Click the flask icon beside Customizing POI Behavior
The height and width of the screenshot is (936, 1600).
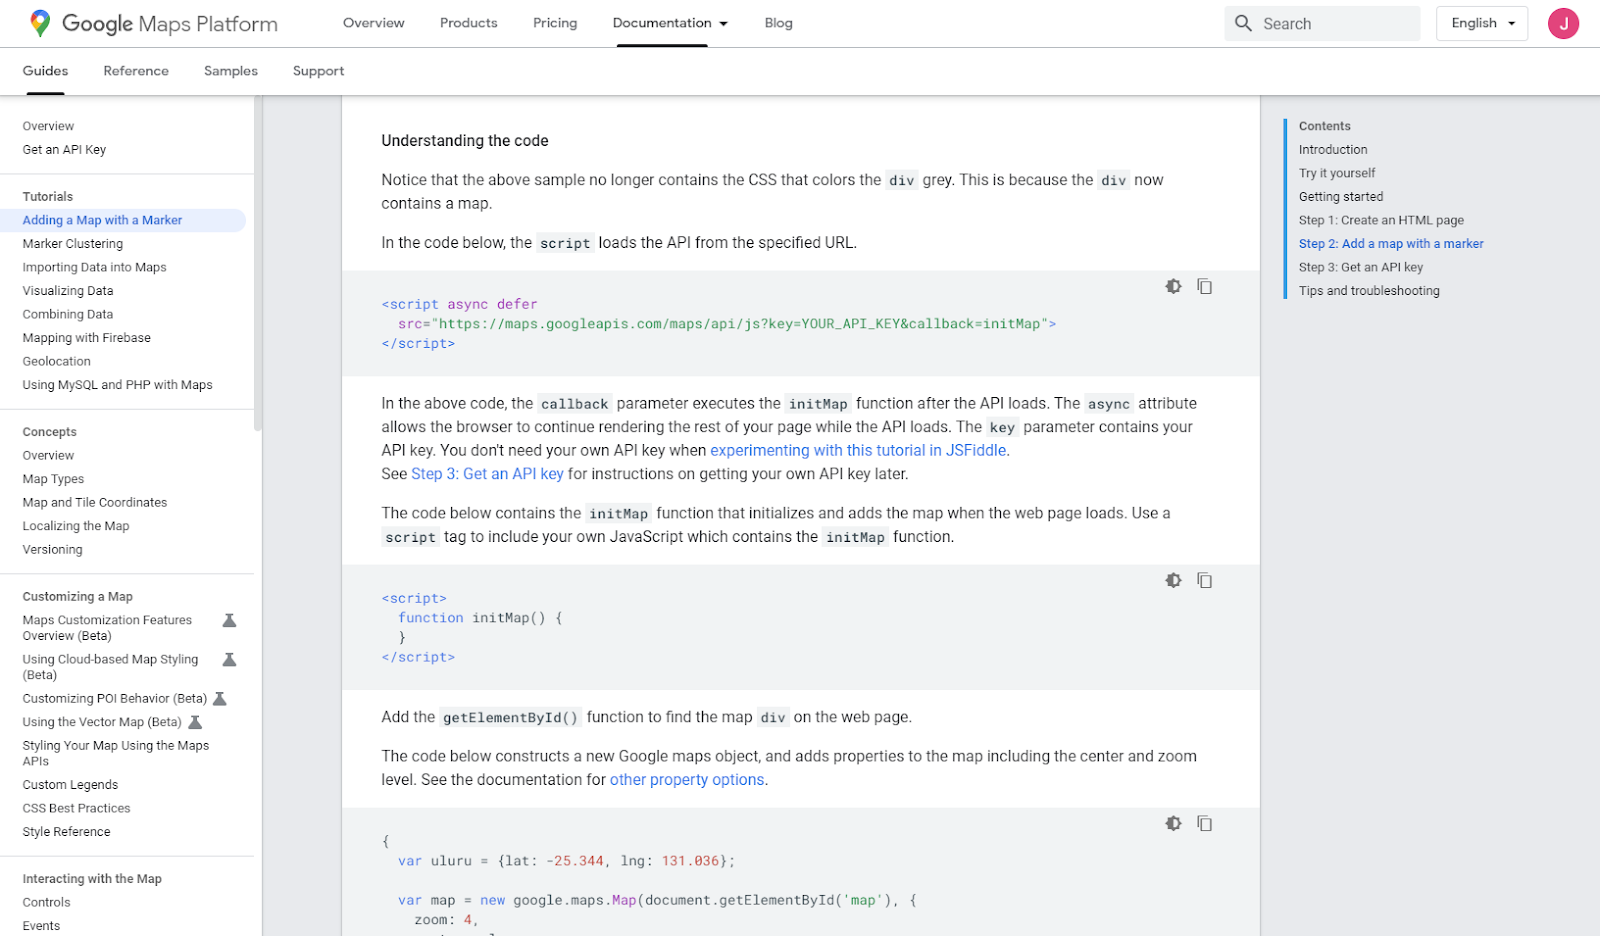221,698
